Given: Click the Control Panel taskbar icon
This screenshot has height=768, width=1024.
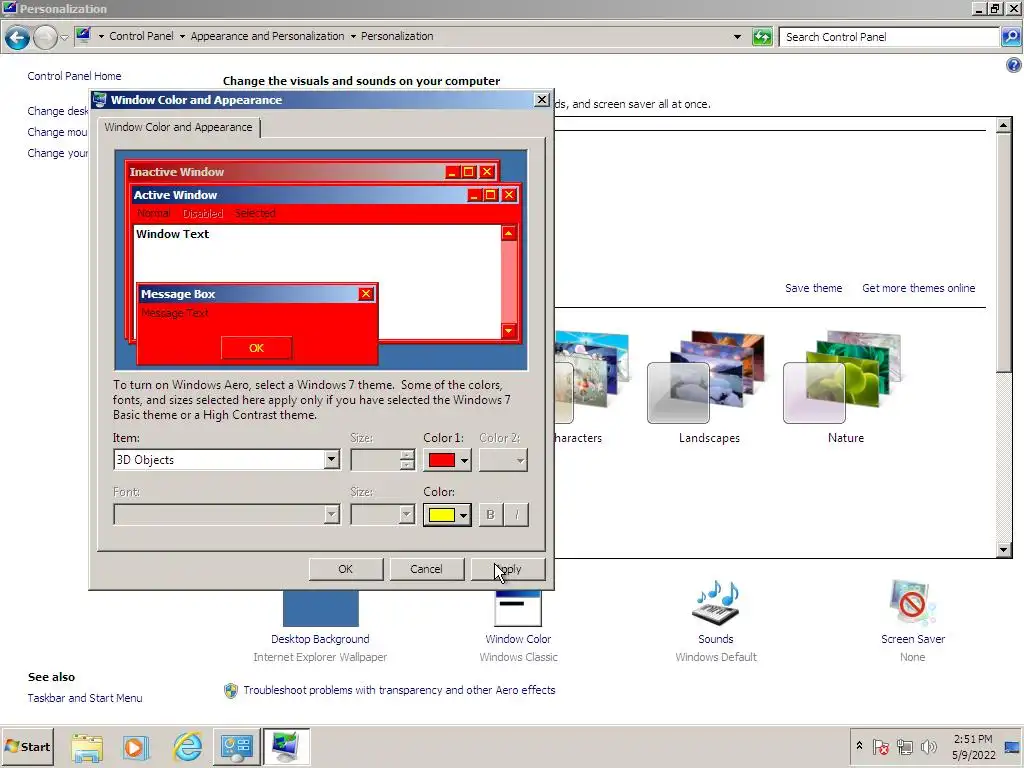Looking at the screenshot, I should [236, 747].
